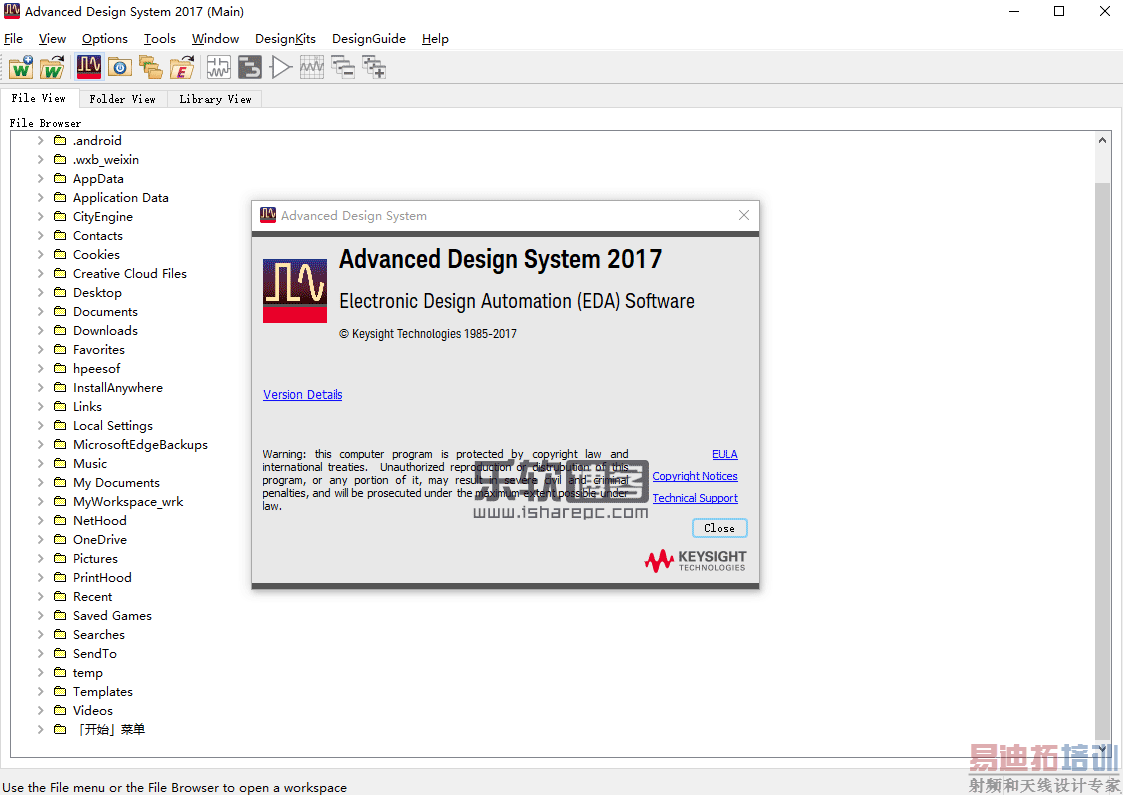The height and width of the screenshot is (795, 1123).
Task: Click the Create New Workspace toolbar icon
Action: click(x=21, y=67)
